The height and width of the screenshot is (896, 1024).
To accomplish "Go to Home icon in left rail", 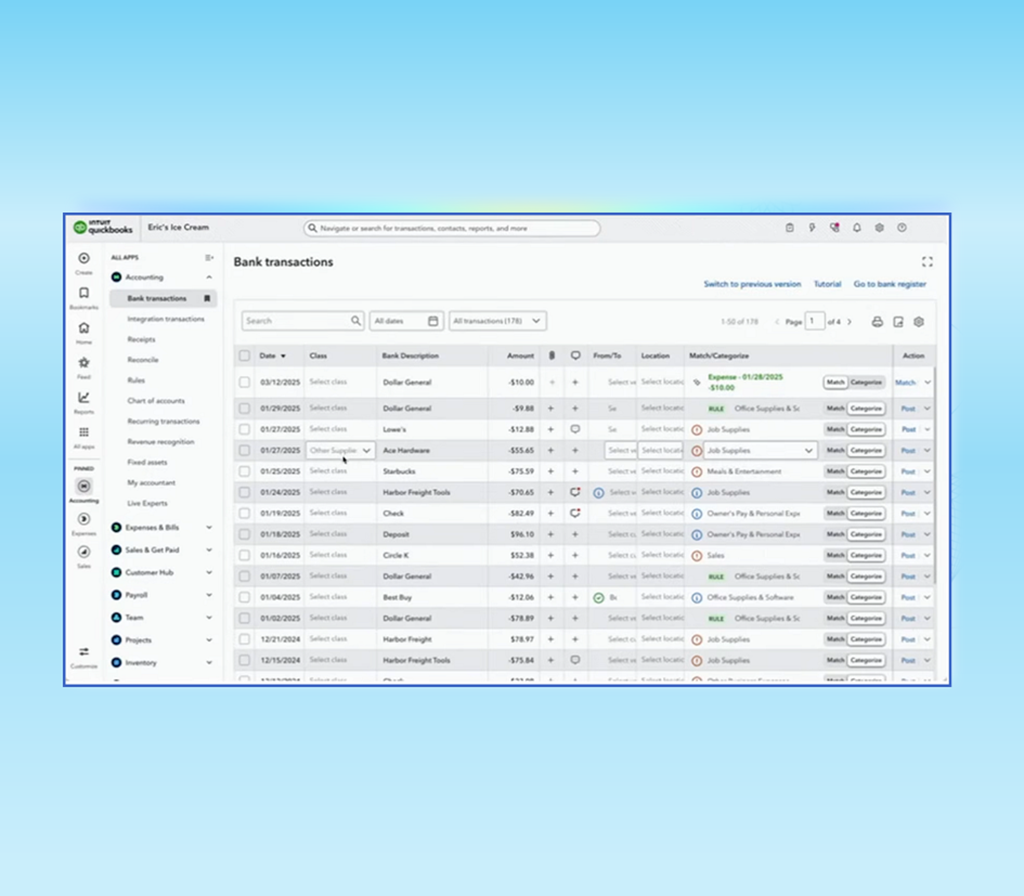I will click(84, 328).
